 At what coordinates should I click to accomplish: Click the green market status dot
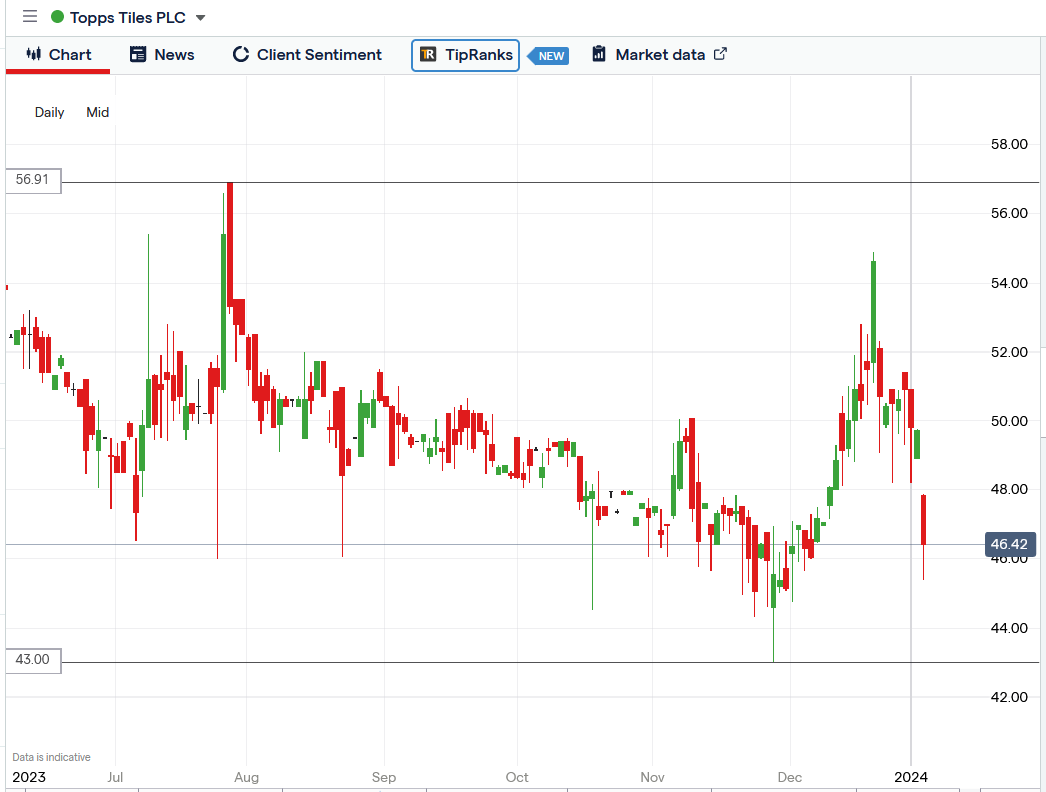pyautogui.click(x=57, y=17)
